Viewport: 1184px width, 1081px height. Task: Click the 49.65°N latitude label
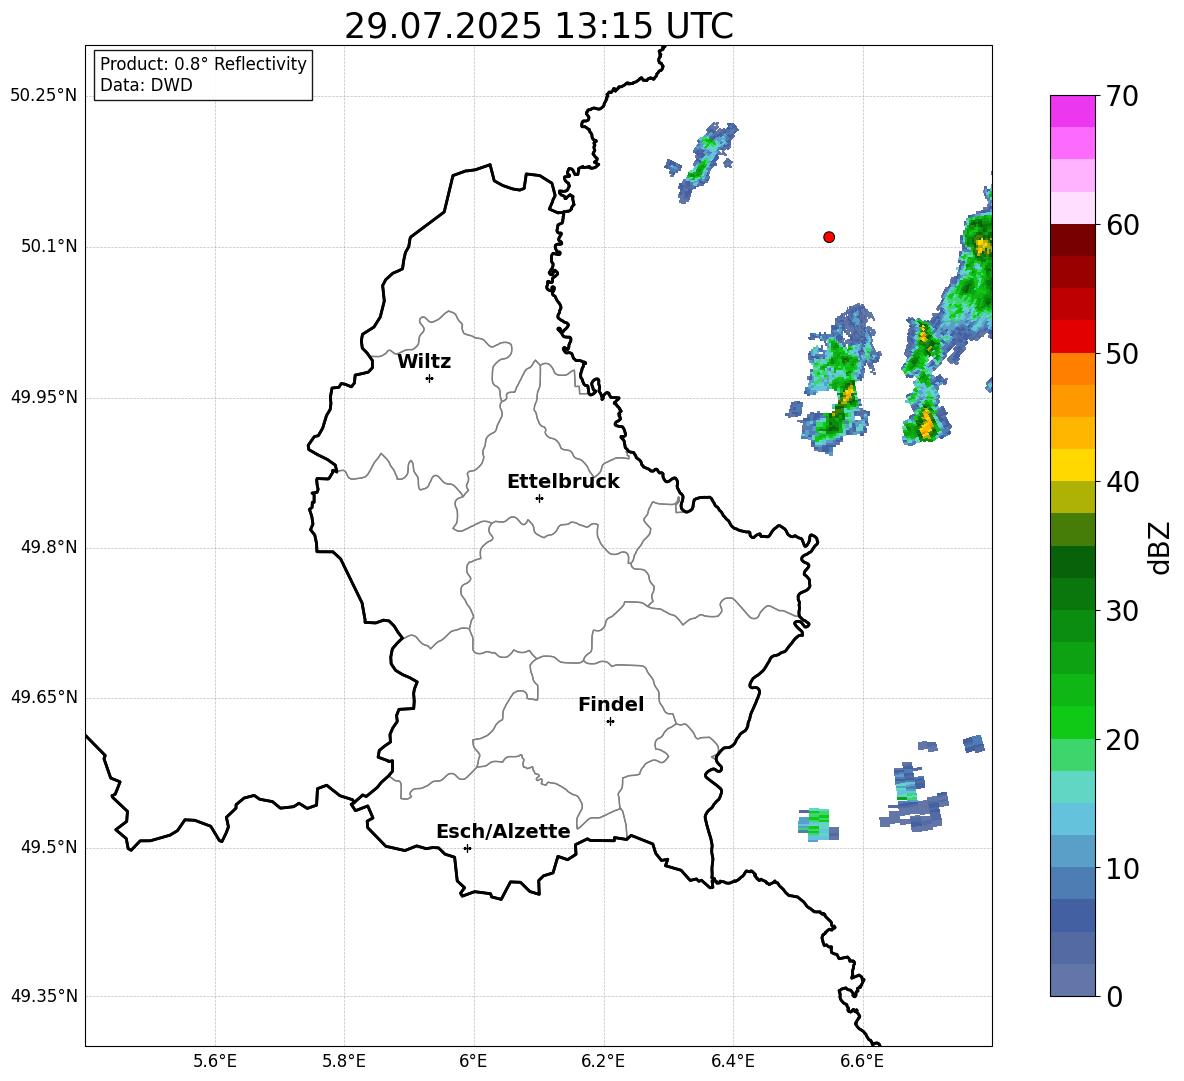(44, 697)
